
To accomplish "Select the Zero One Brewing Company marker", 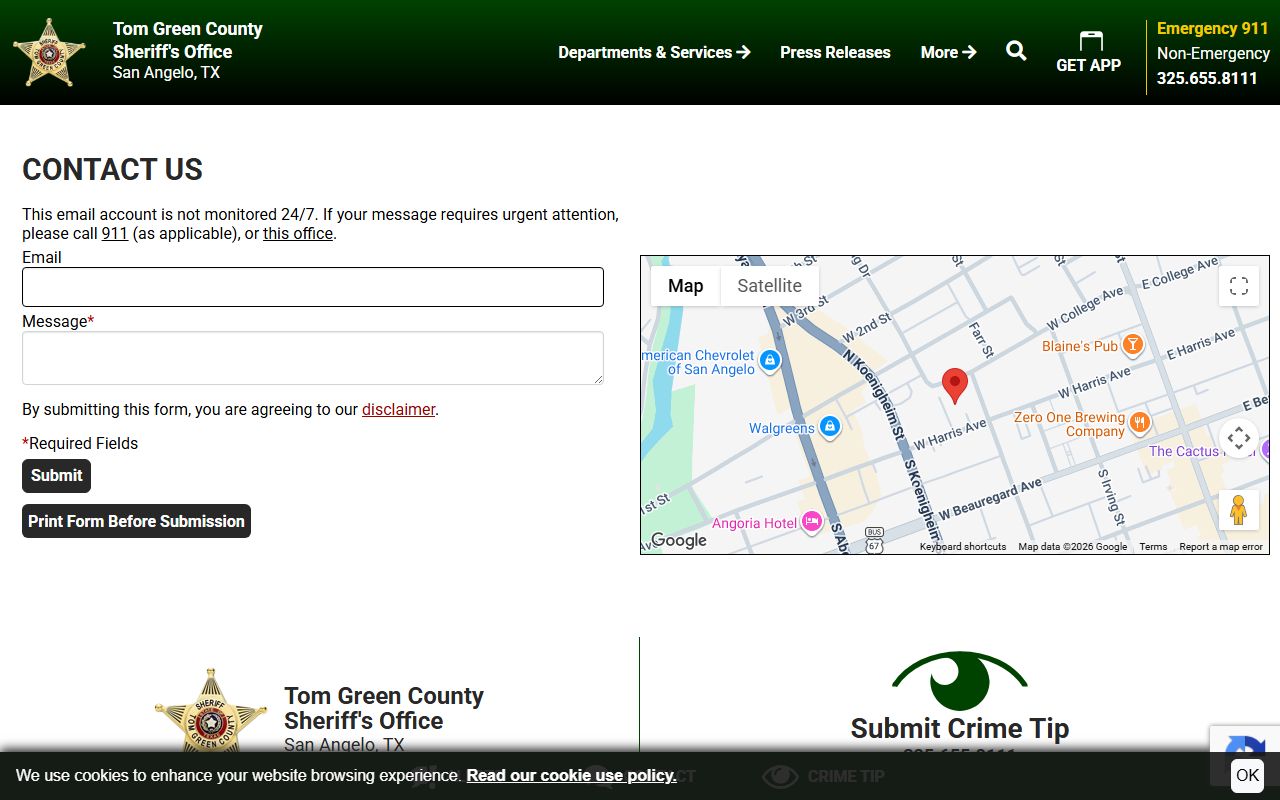I will (1140, 424).
